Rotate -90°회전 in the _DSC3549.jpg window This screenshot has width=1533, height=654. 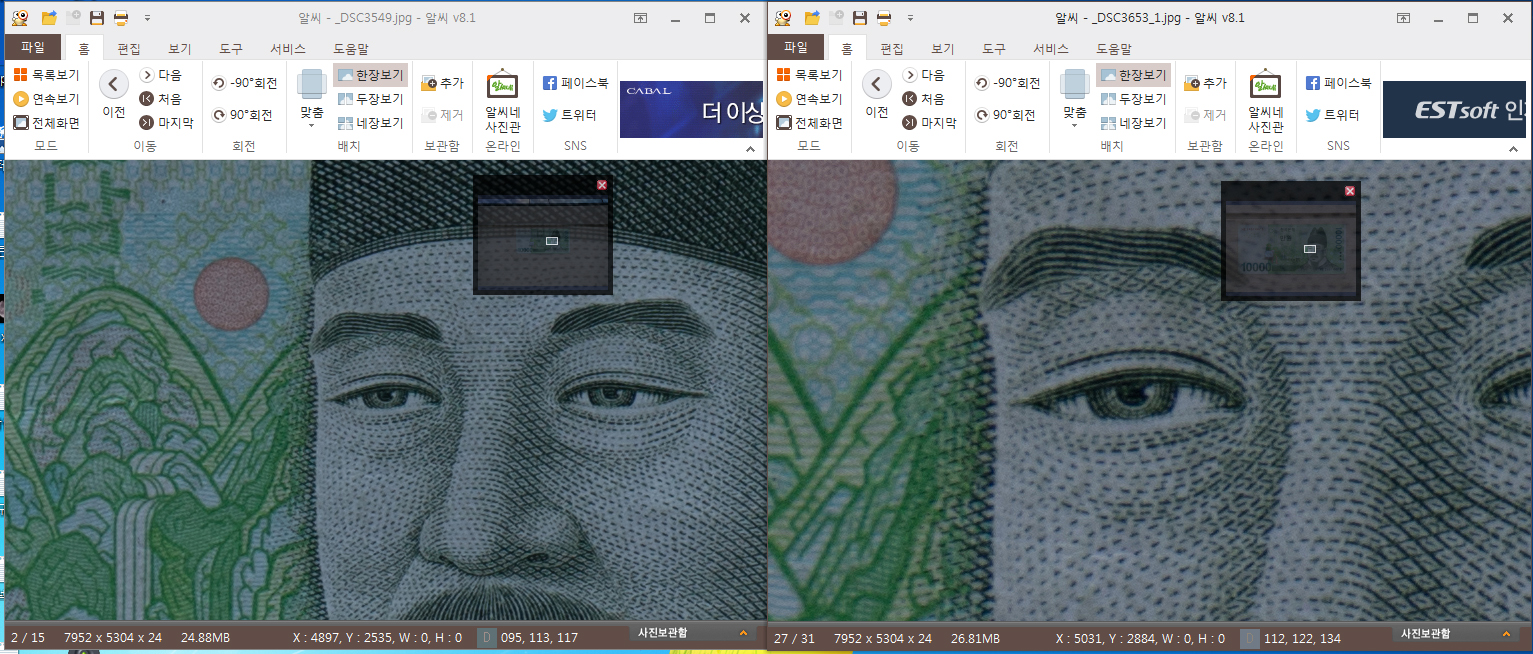[x=244, y=84]
